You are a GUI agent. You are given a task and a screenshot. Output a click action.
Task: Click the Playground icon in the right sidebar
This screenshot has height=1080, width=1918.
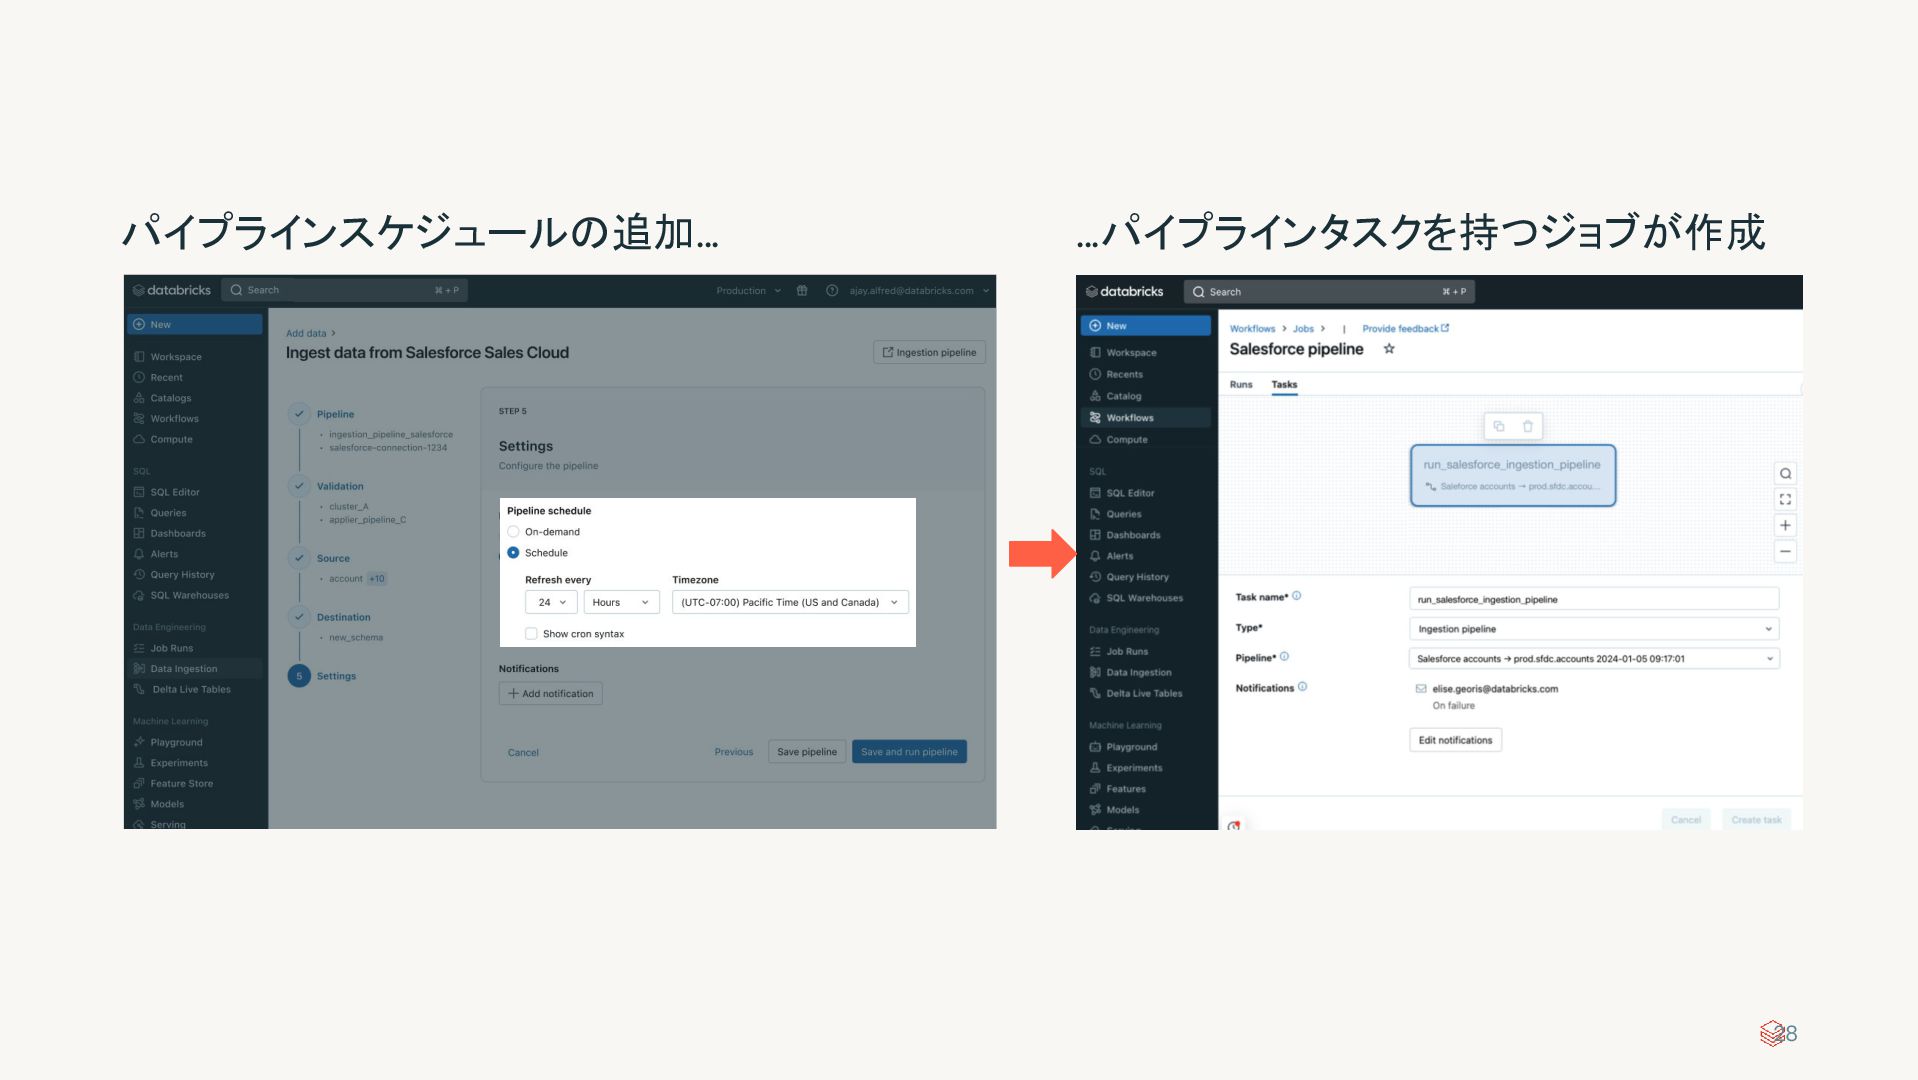(x=1095, y=747)
